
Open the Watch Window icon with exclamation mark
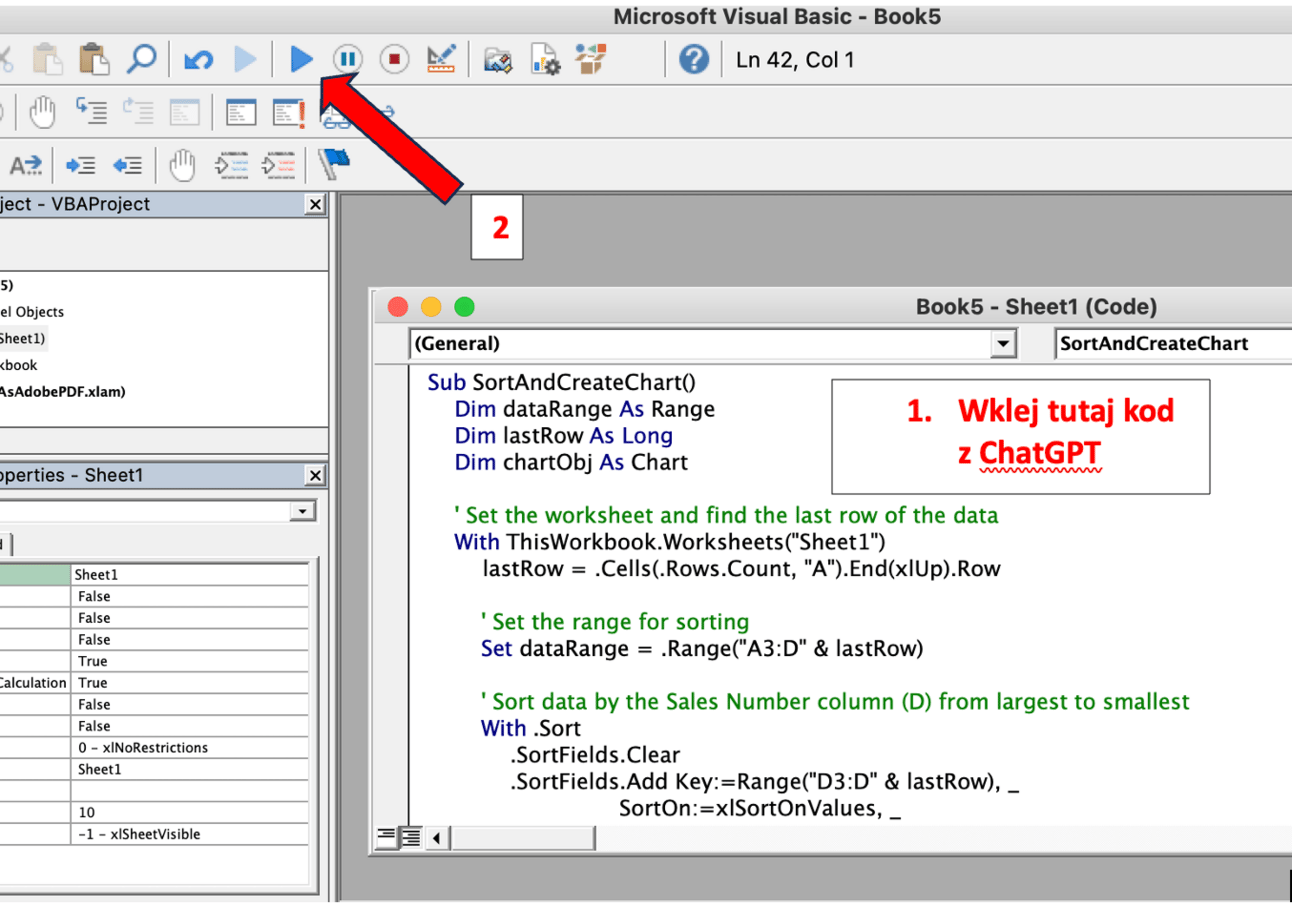click(289, 112)
